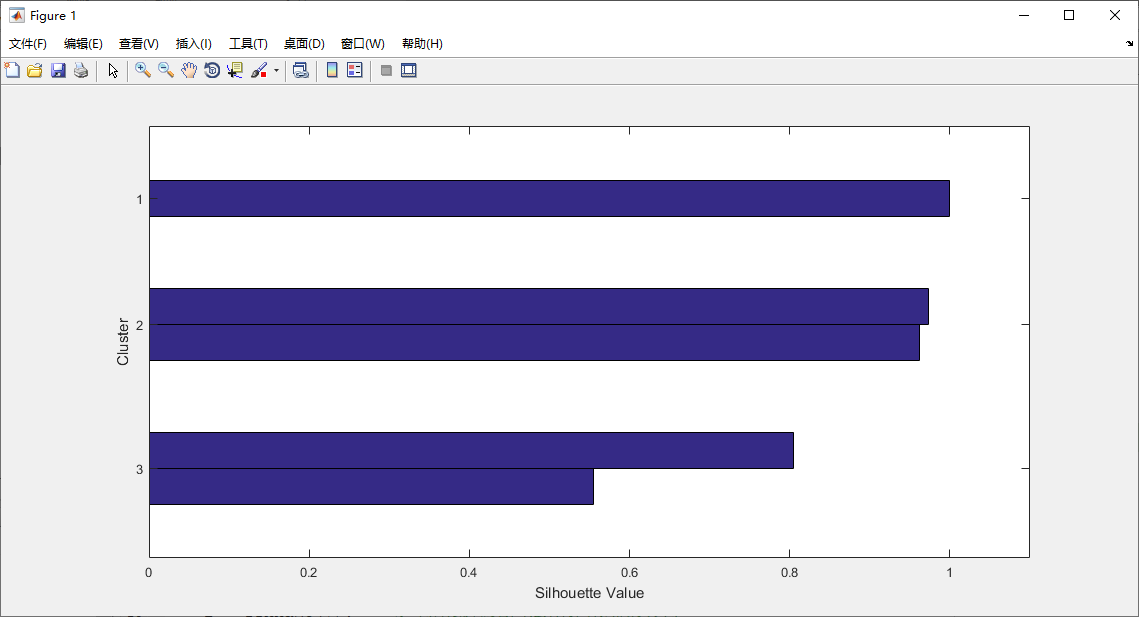Open the 插入(I) menu
Image resolution: width=1139 pixels, height=617 pixels.
(x=193, y=44)
